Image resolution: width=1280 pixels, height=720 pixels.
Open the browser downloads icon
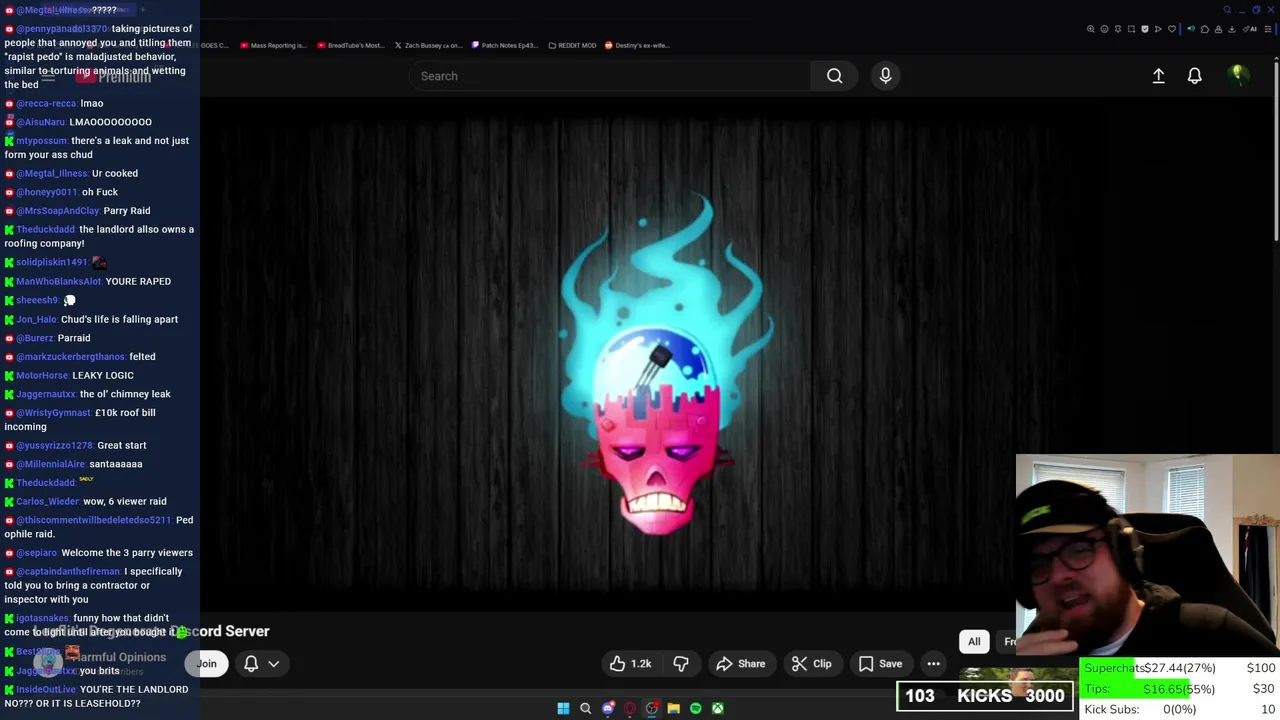point(1232,29)
